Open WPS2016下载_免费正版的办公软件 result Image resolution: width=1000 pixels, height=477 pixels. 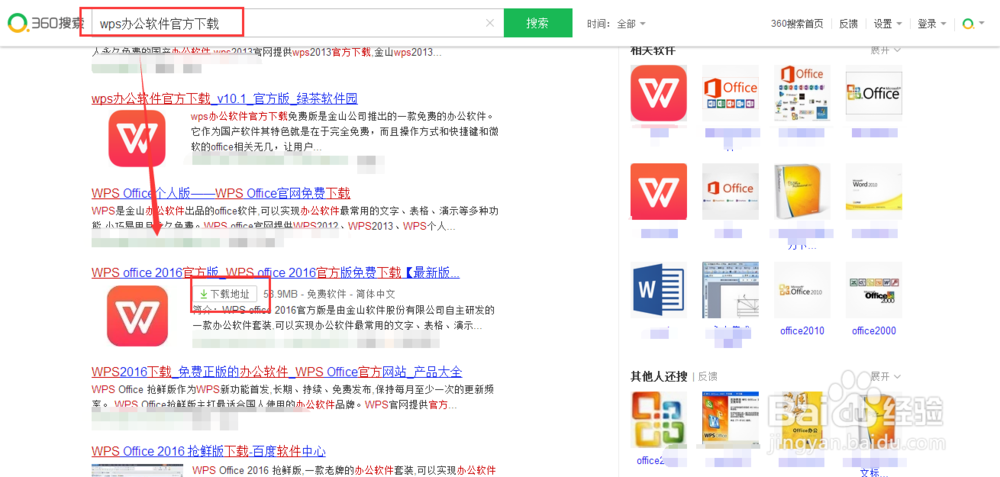click(x=277, y=372)
